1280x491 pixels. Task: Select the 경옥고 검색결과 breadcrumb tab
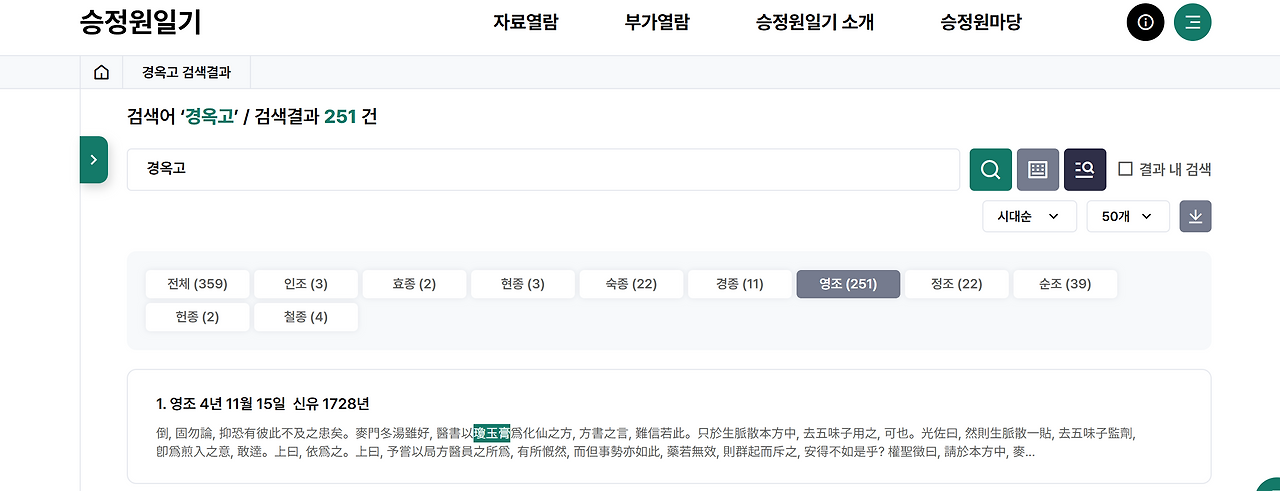click(186, 72)
